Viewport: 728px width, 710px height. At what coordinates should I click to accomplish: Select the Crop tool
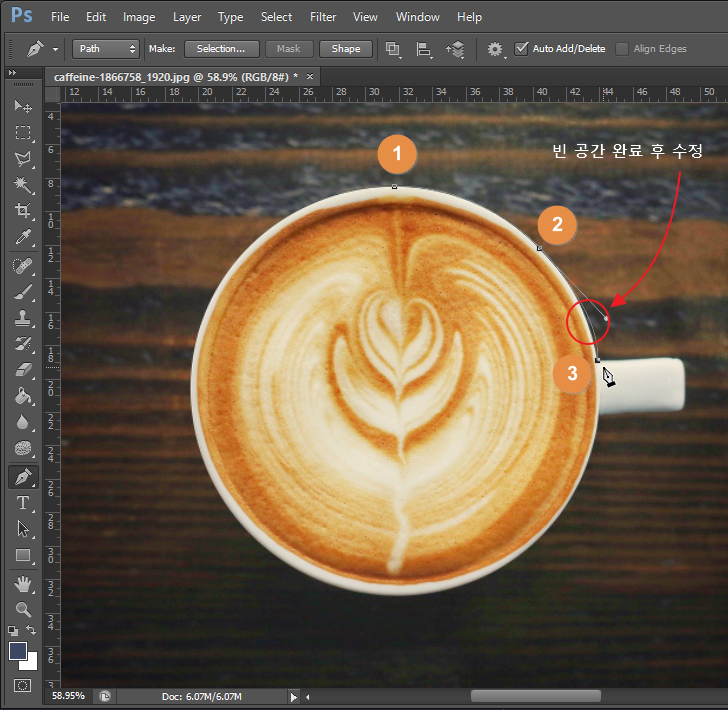click(22, 210)
